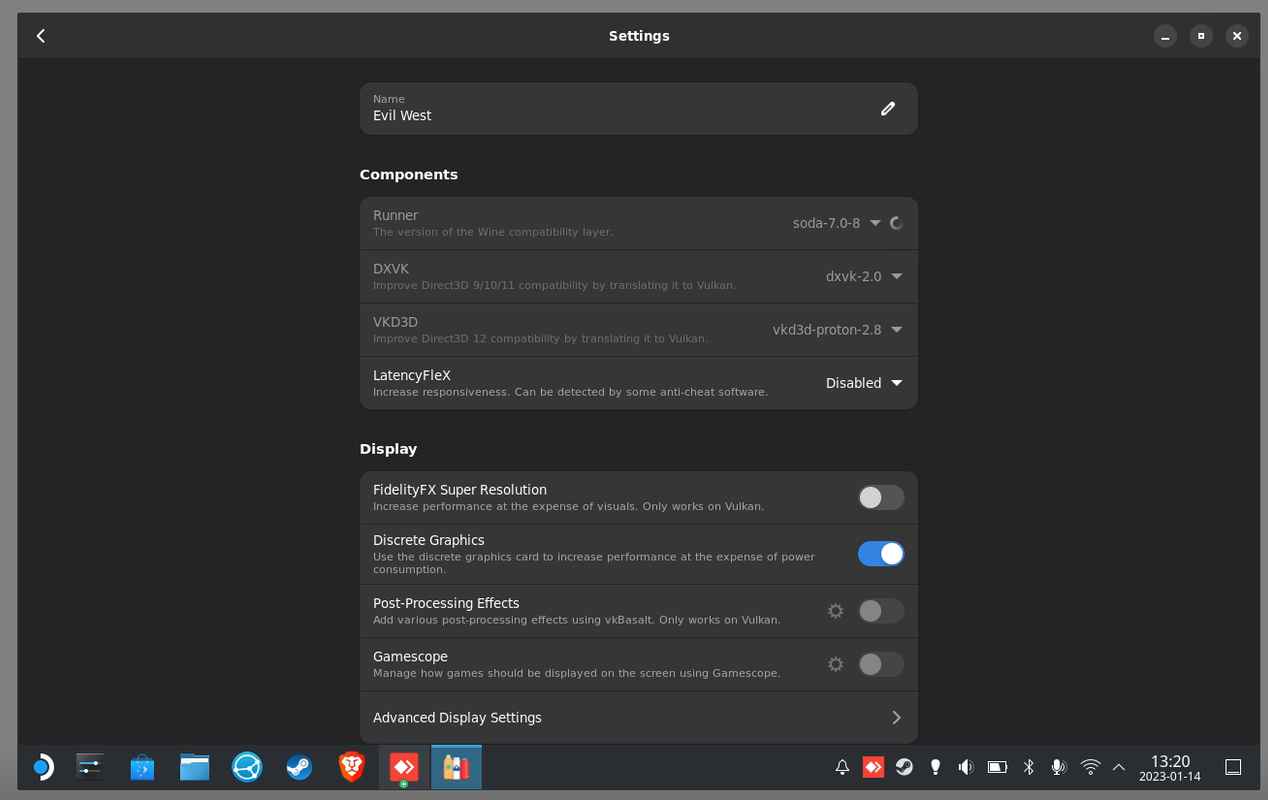The width and height of the screenshot is (1268, 800).
Task: Open the lightbulb brightness tray icon
Action: [x=935, y=767]
